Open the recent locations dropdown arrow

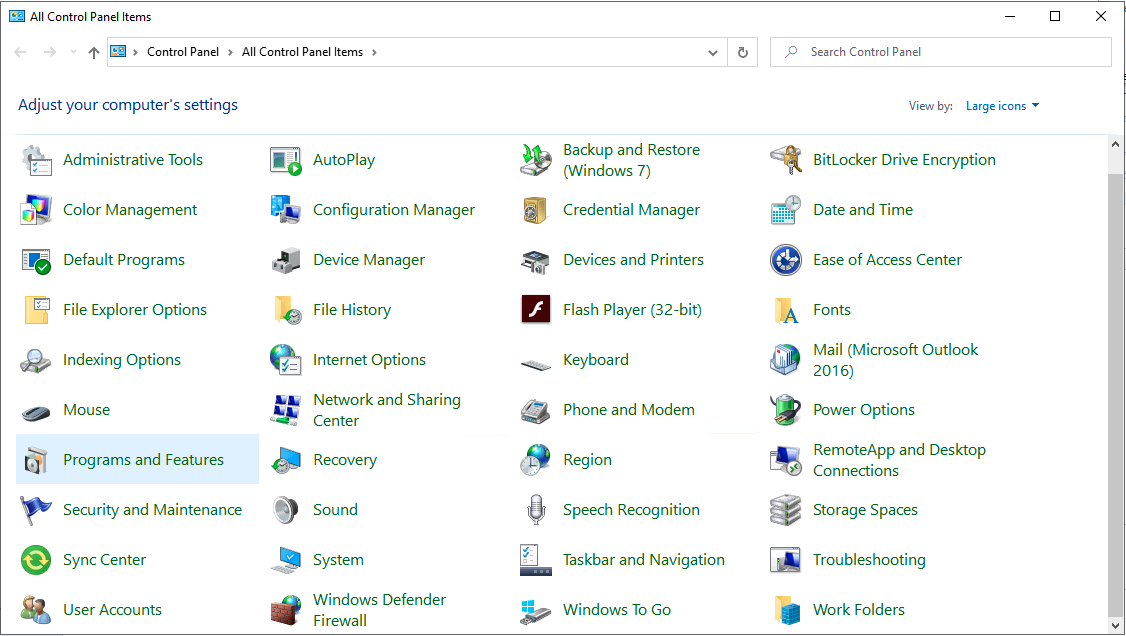point(73,52)
